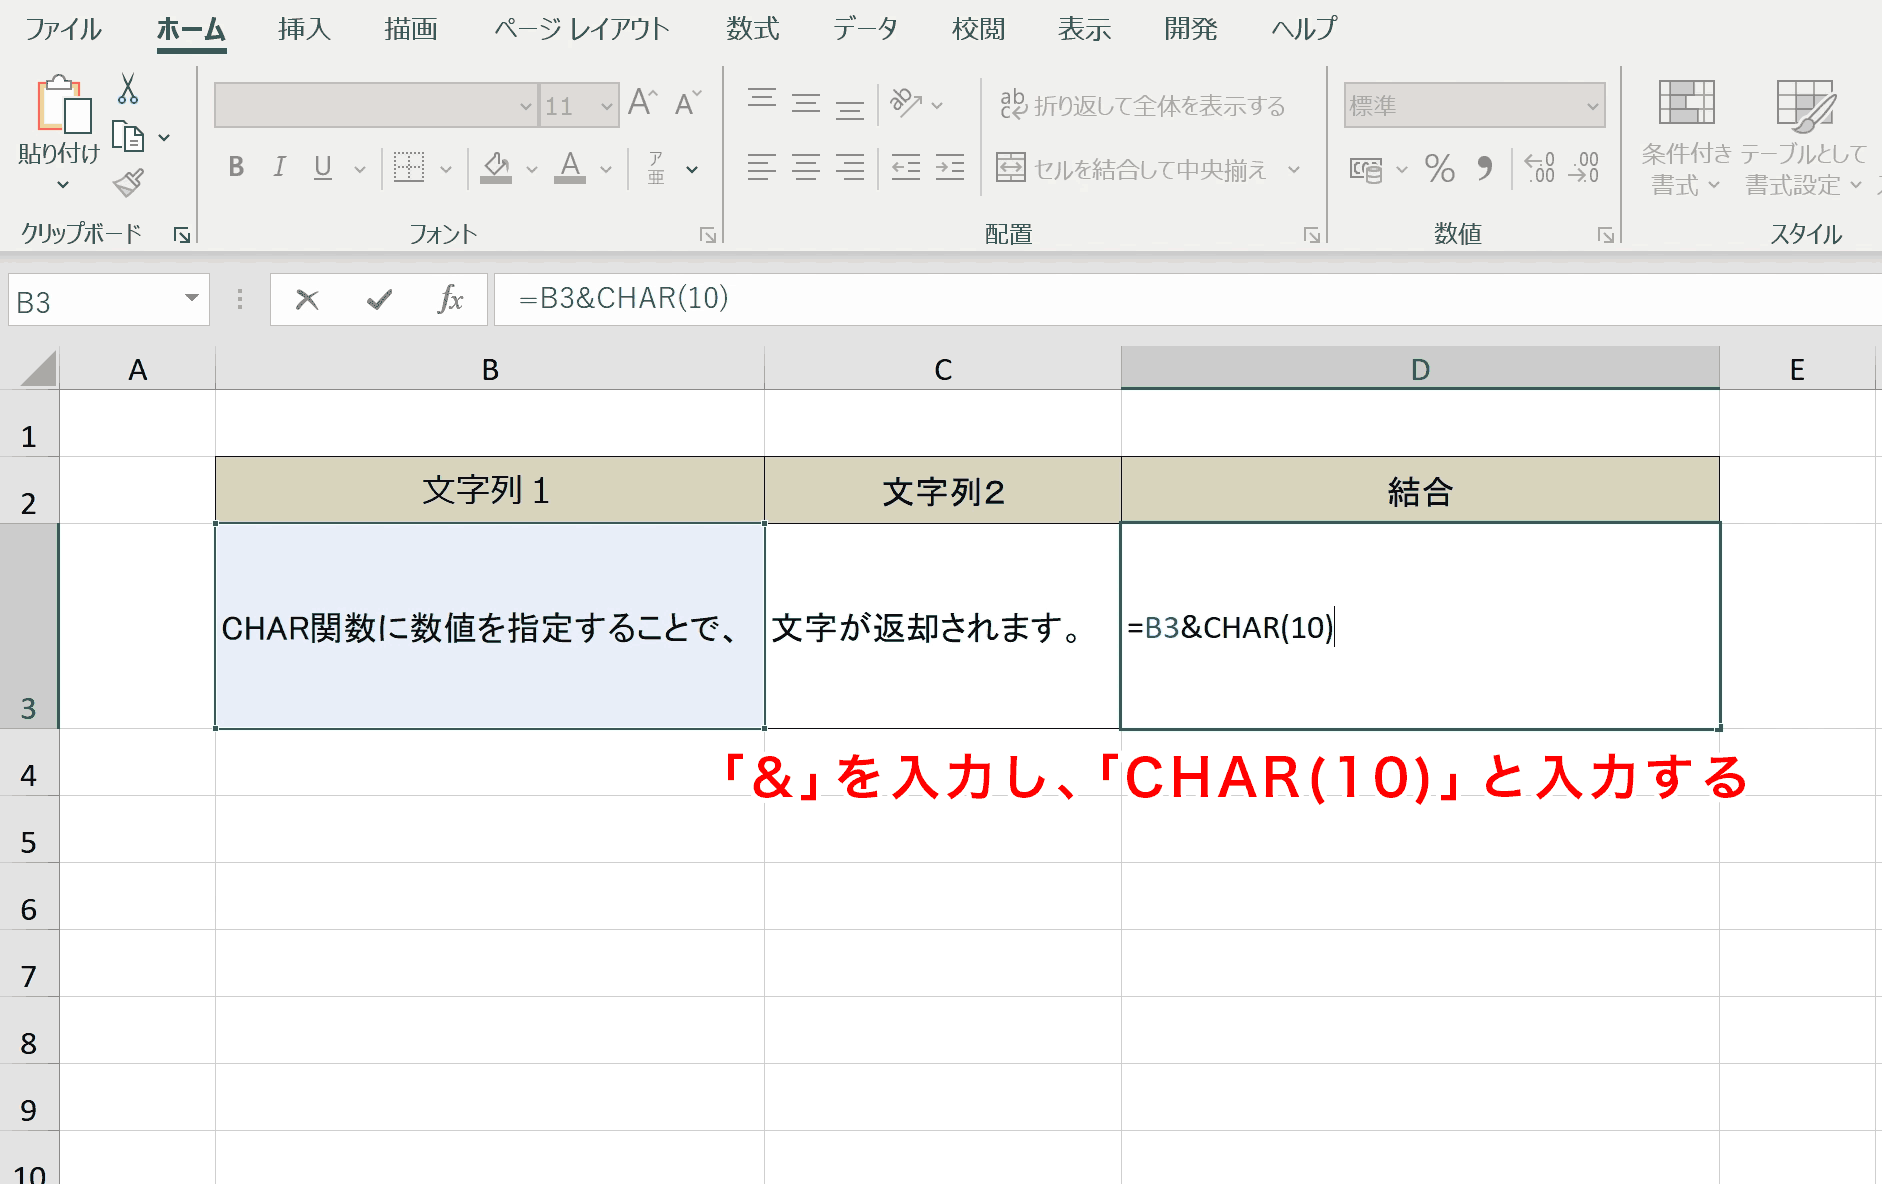Open number (数値) dialog launcher

pos(1606,235)
